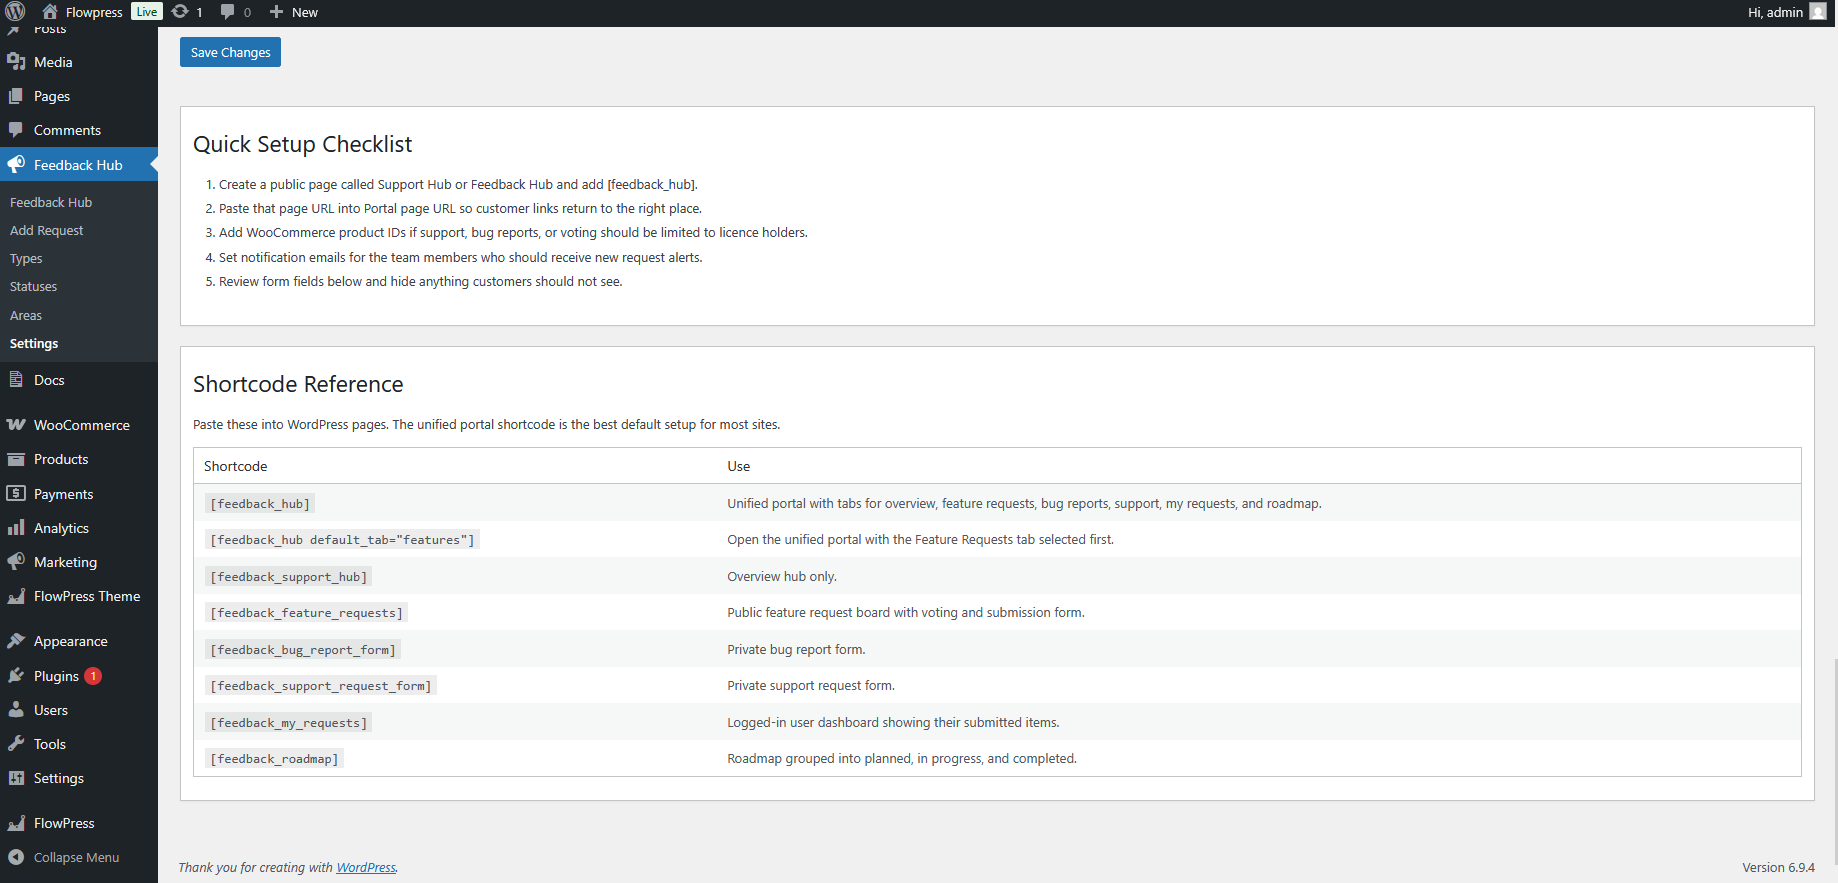The height and width of the screenshot is (883, 1838).
Task: Click the Analytics bar chart icon
Action: coord(16,528)
